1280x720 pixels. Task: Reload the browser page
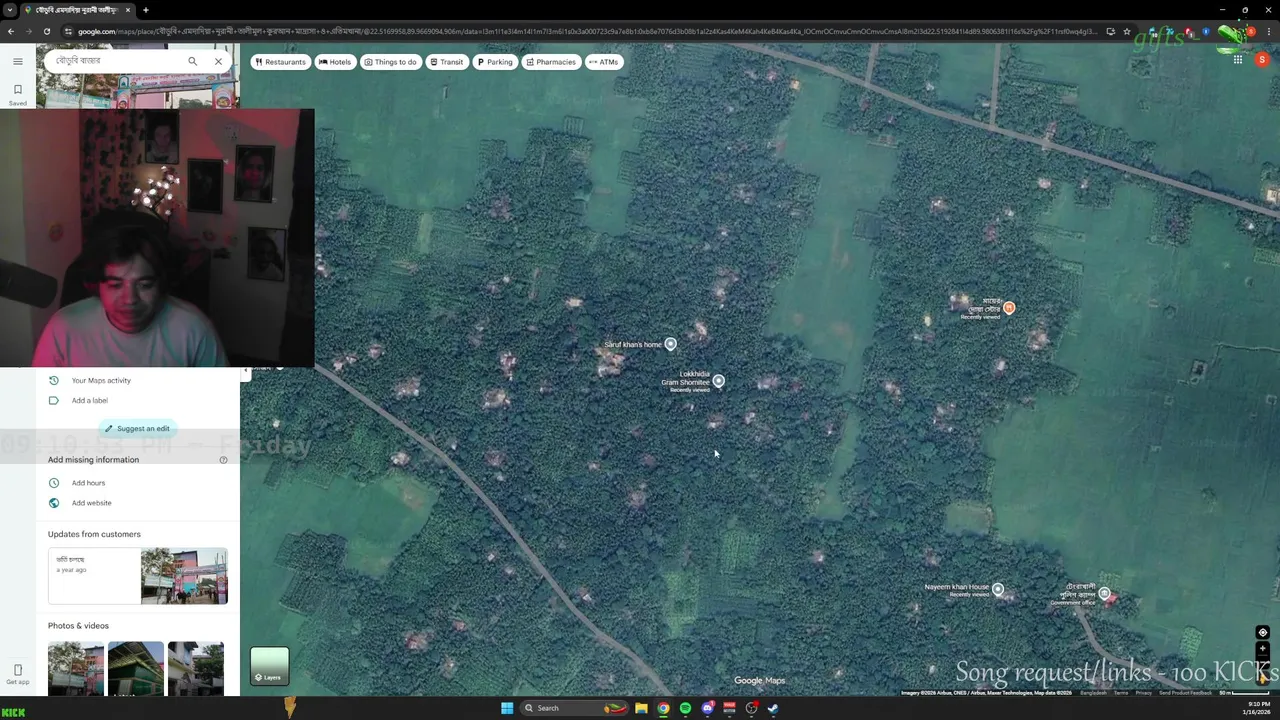click(x=47, y=31)
